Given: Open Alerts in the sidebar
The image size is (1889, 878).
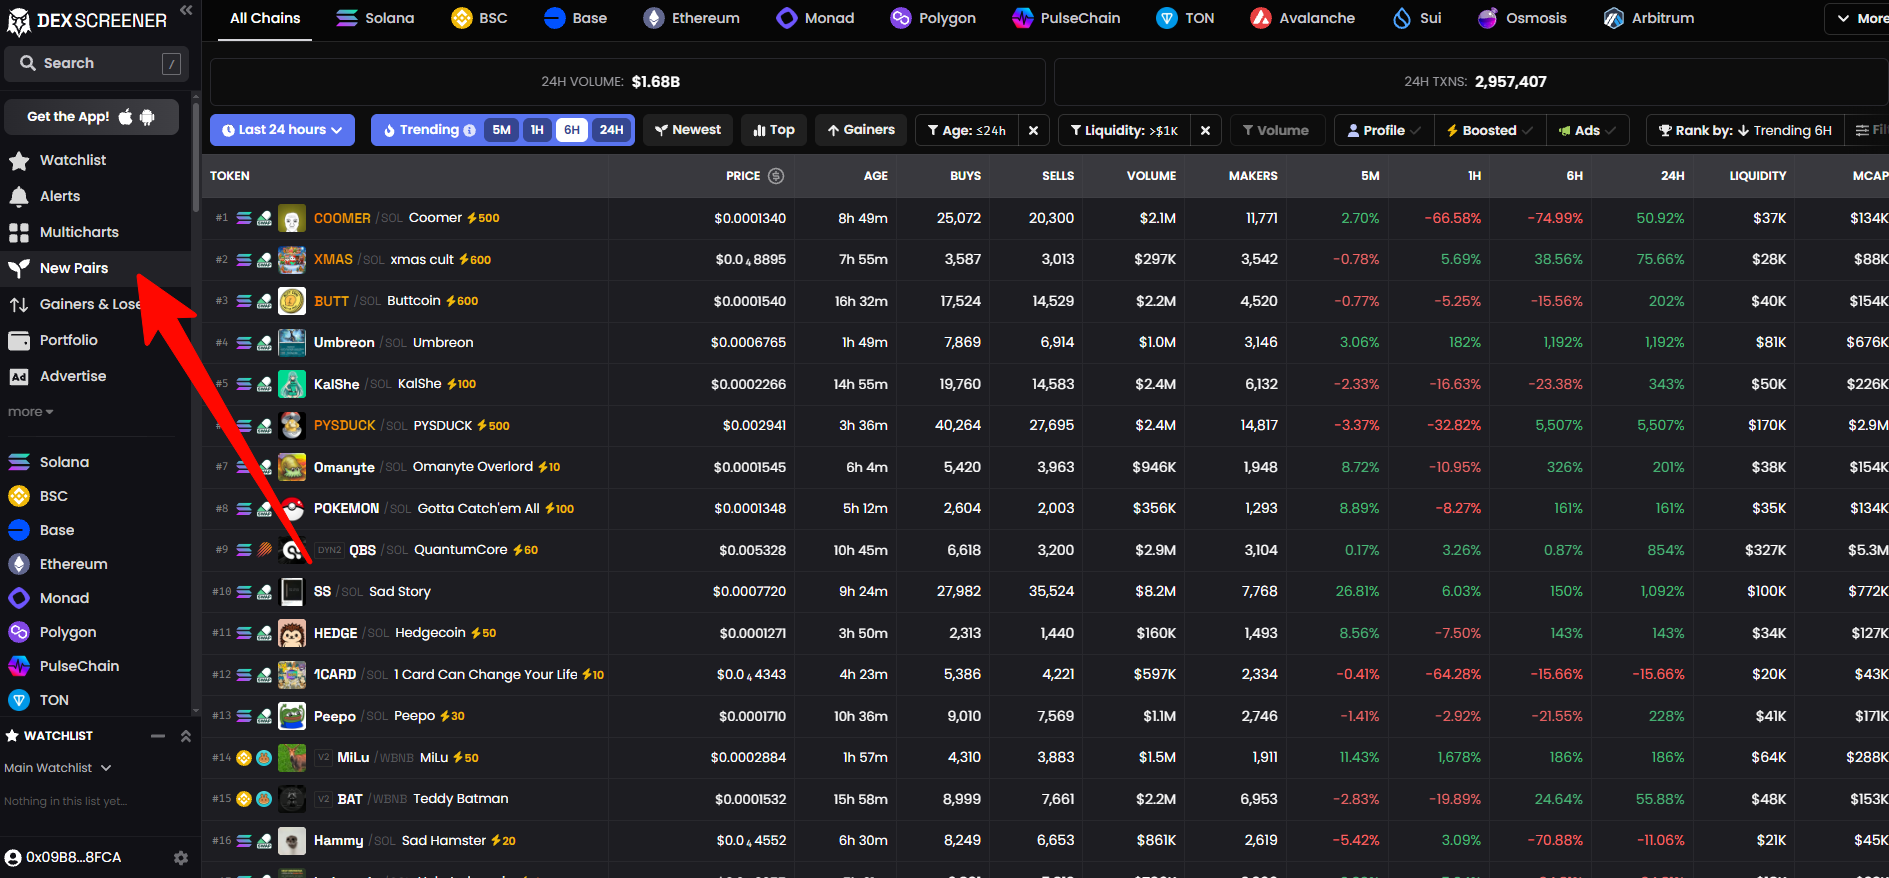Looking at the screenshot, I should (x=59, y=196).
